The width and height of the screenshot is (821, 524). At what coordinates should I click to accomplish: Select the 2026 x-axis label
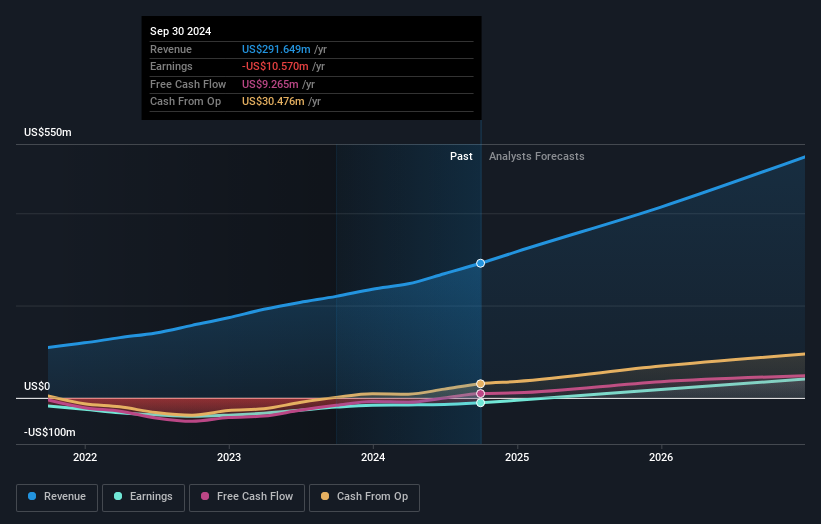[x=661, y=457]
